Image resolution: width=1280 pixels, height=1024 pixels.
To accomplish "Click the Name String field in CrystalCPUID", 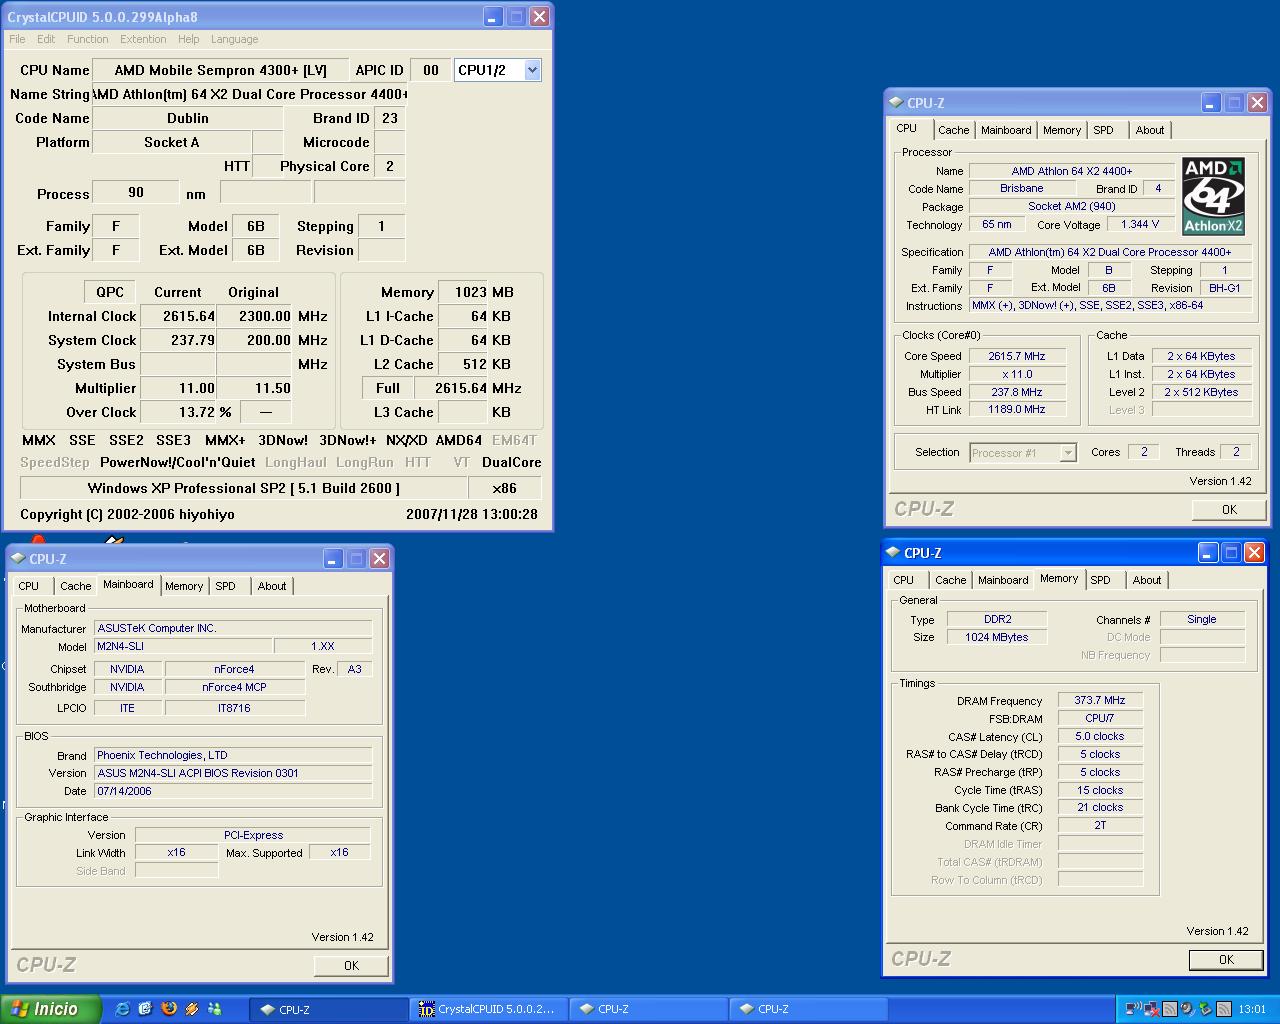I will [250, 94].
